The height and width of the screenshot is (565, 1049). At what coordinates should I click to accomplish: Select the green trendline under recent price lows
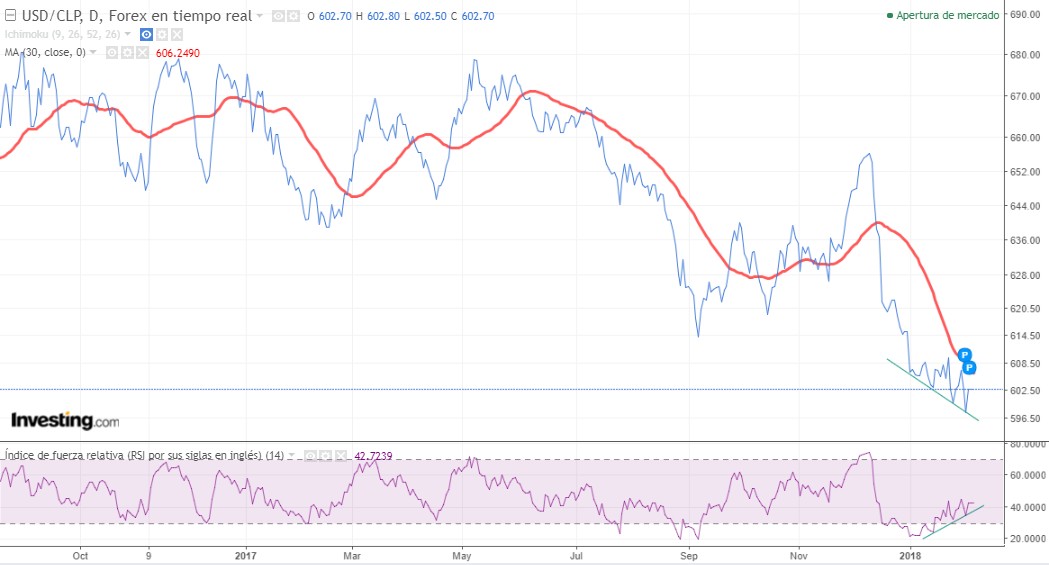[x=933, y=390]
